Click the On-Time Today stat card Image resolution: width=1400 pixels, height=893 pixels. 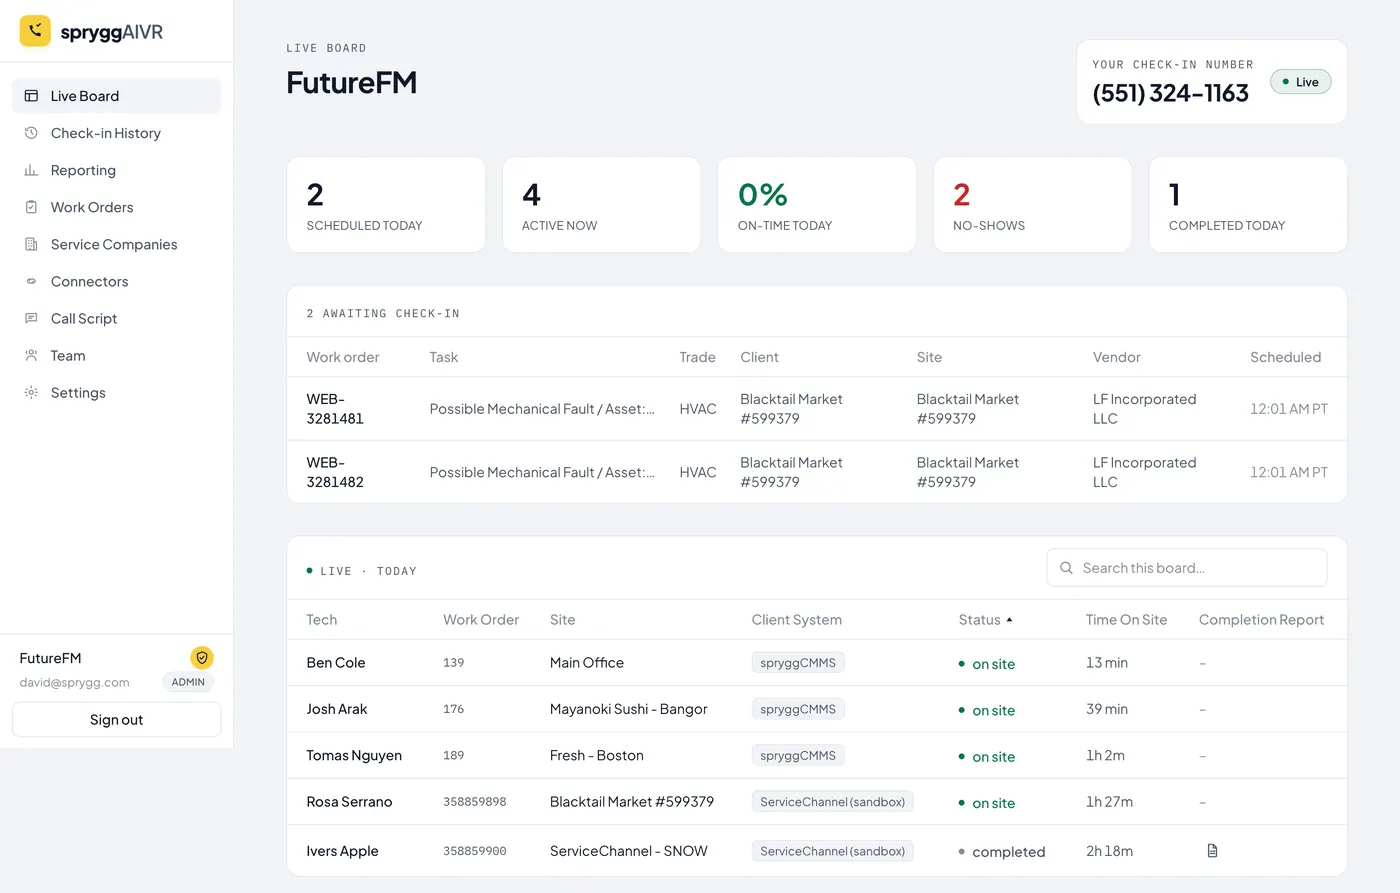pyautogui.click(x=817, y=205)
